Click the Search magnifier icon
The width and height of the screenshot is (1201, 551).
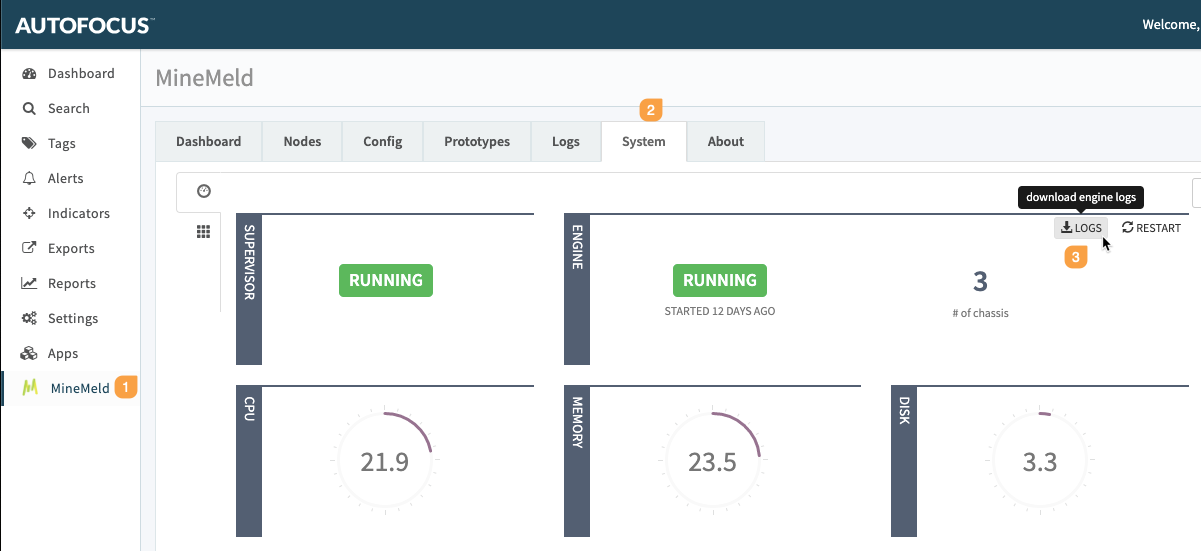tap(29, 109)
